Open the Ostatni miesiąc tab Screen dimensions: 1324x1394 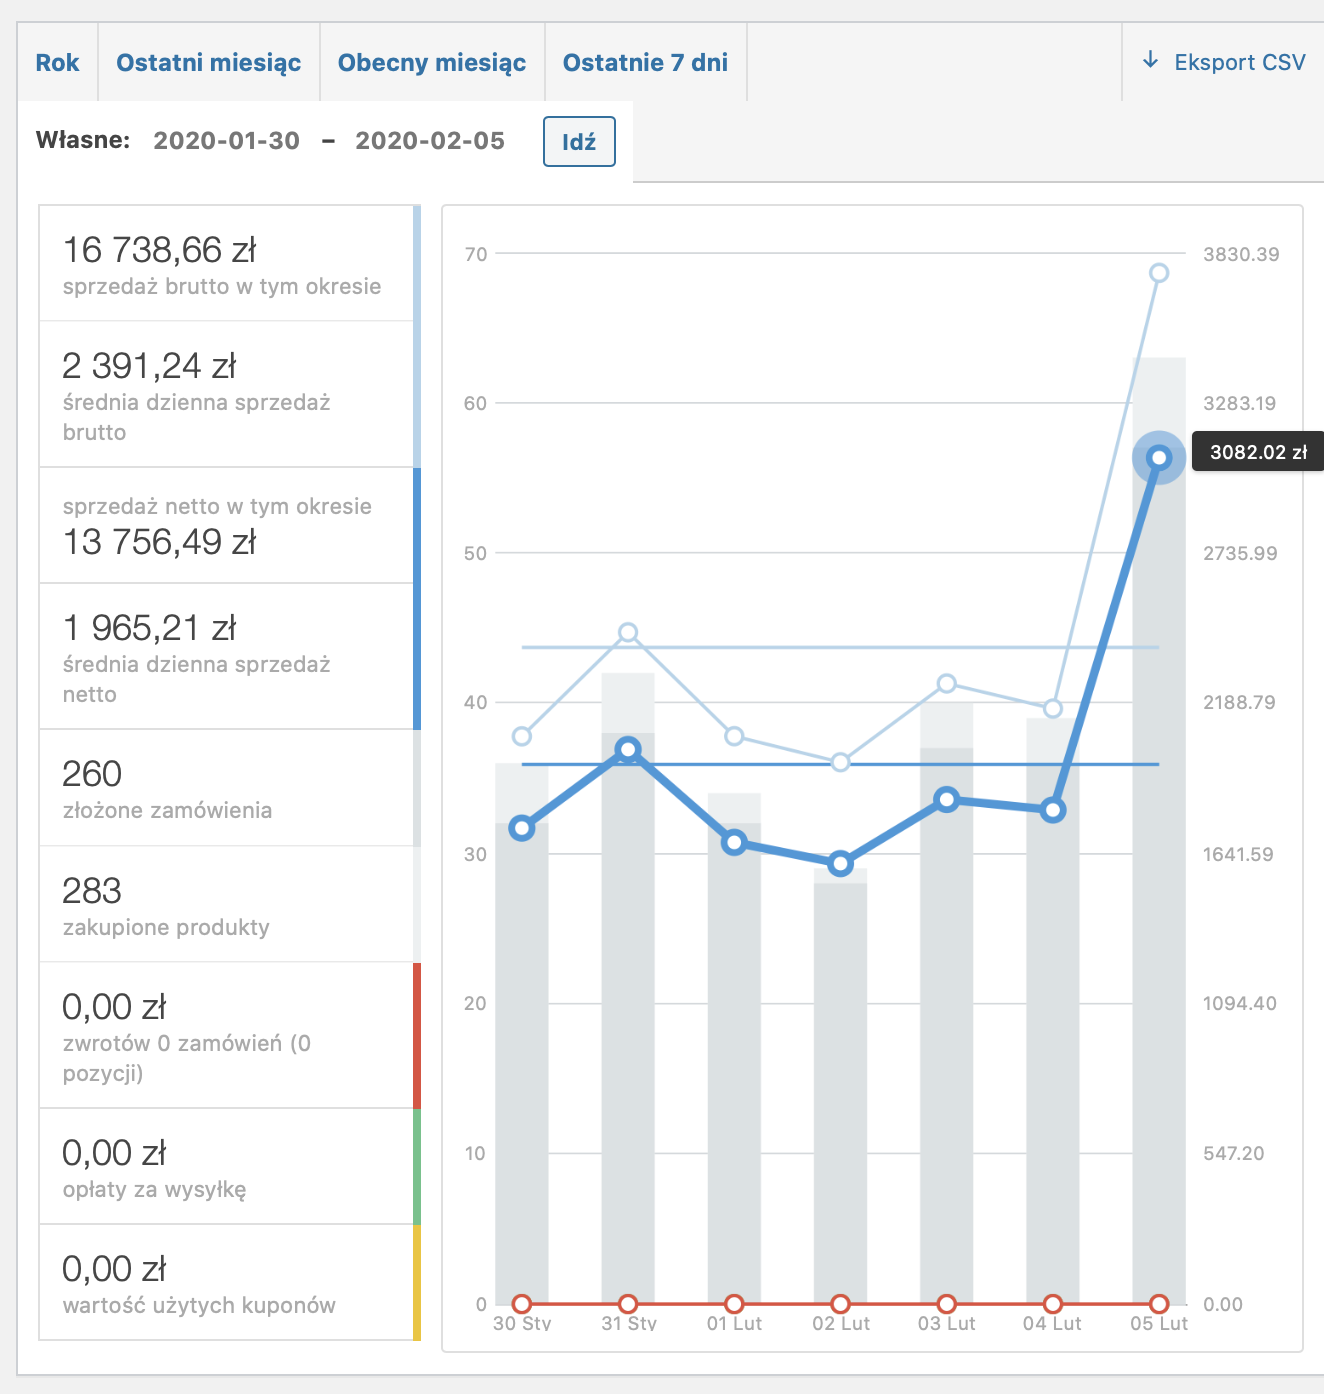tap(208, 63)
